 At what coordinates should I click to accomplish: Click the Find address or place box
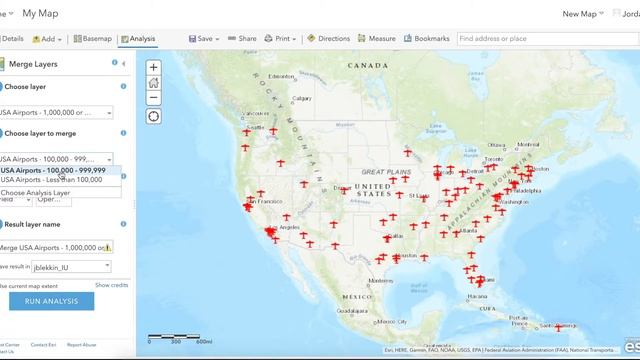point(548,39)
